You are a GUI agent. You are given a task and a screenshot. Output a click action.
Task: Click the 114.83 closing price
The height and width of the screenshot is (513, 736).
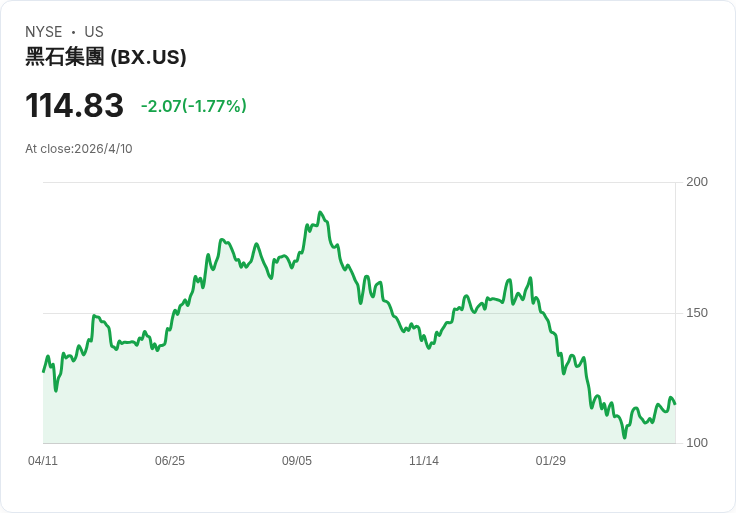click(x=74, y=106)
